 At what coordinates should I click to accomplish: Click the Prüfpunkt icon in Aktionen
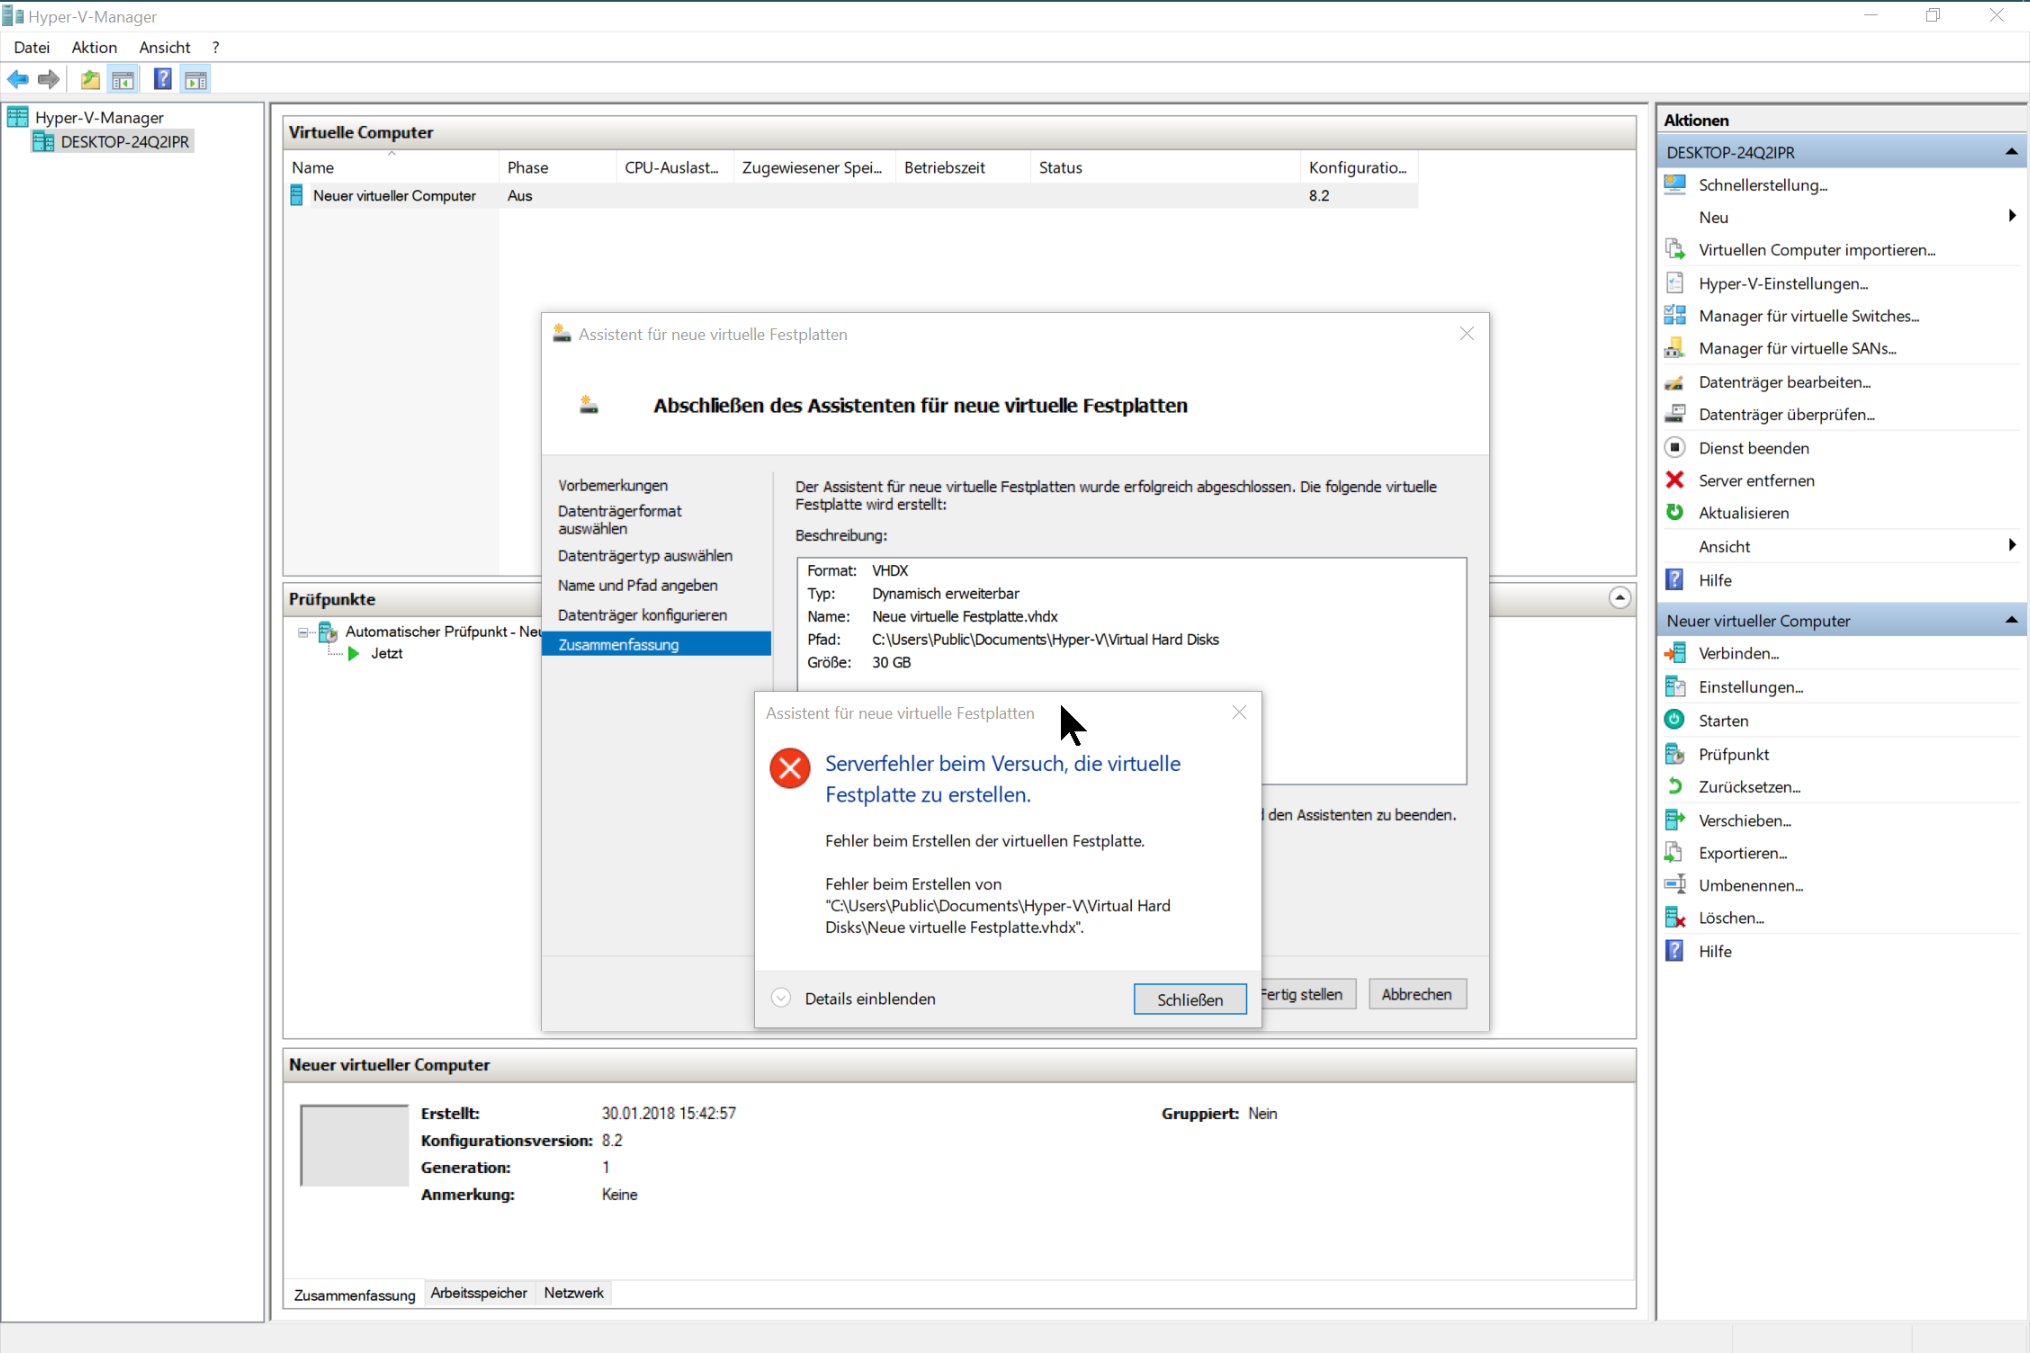[1675, 754]
